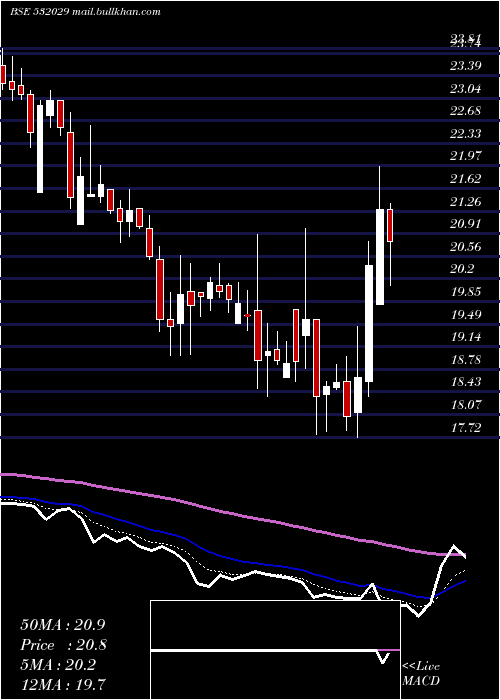The width and height of the screenshot is (500, 700).
Task: Click the 23.39 price axis label
Action: tap(466, 66)
